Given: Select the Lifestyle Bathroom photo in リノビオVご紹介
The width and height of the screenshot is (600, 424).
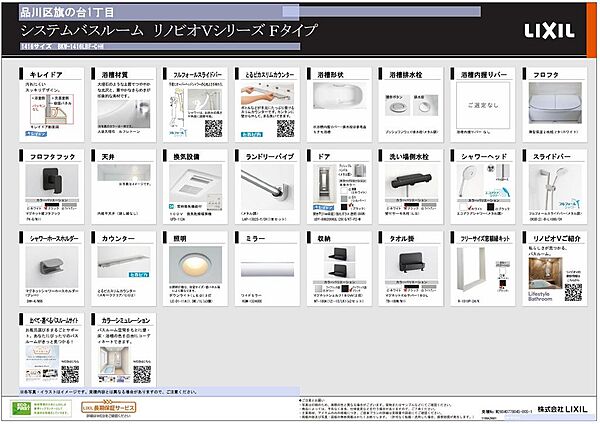Looking at the screenshot, I should (545, 273).
